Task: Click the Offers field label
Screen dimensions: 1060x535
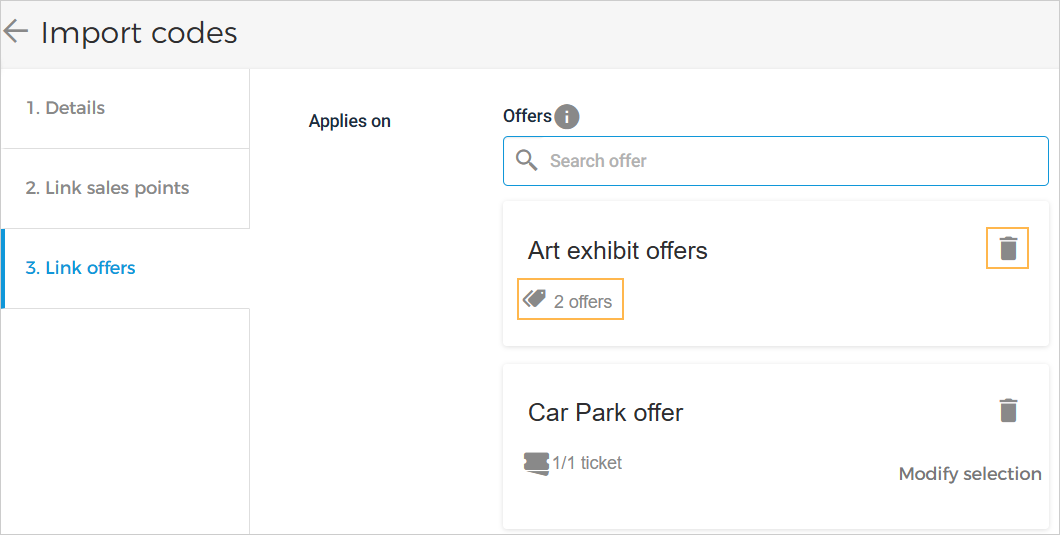Action: (527, 116)
